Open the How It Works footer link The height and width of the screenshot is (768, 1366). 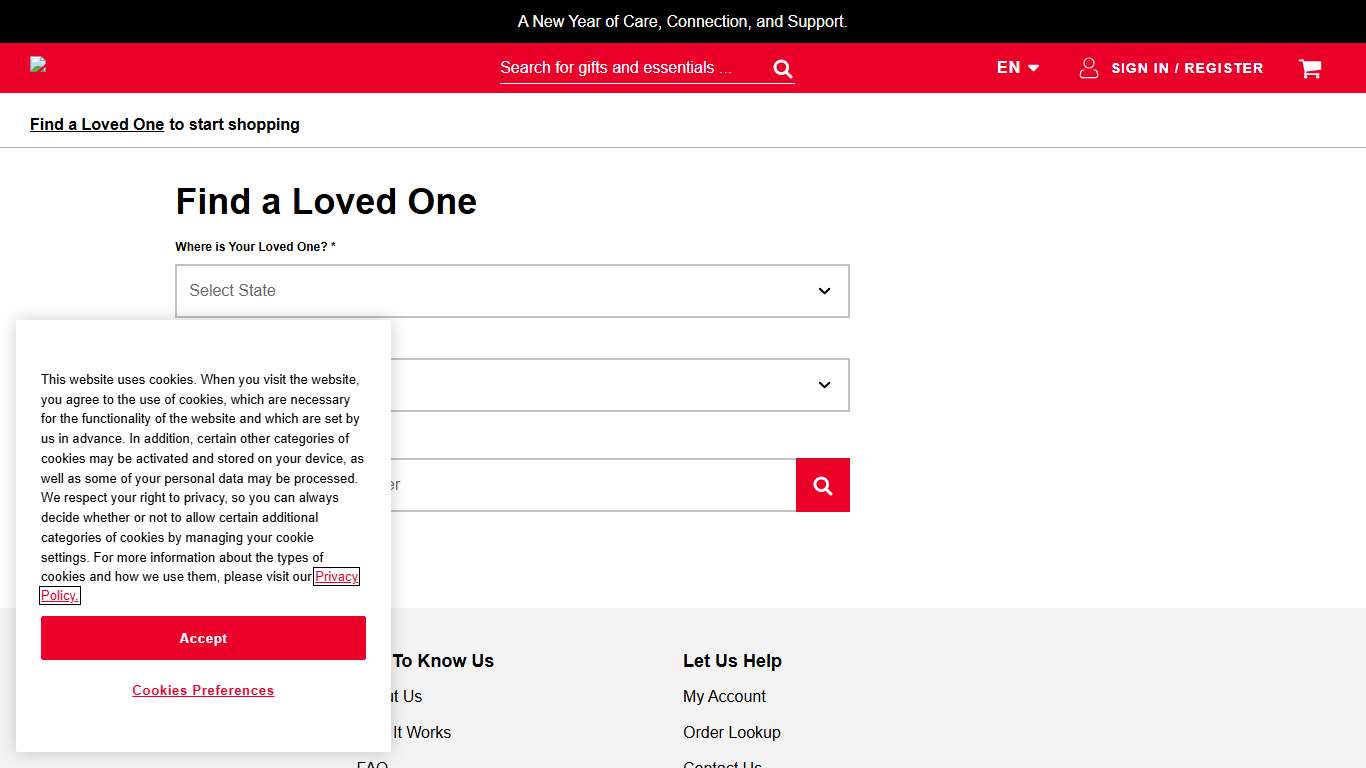point(422,733)
